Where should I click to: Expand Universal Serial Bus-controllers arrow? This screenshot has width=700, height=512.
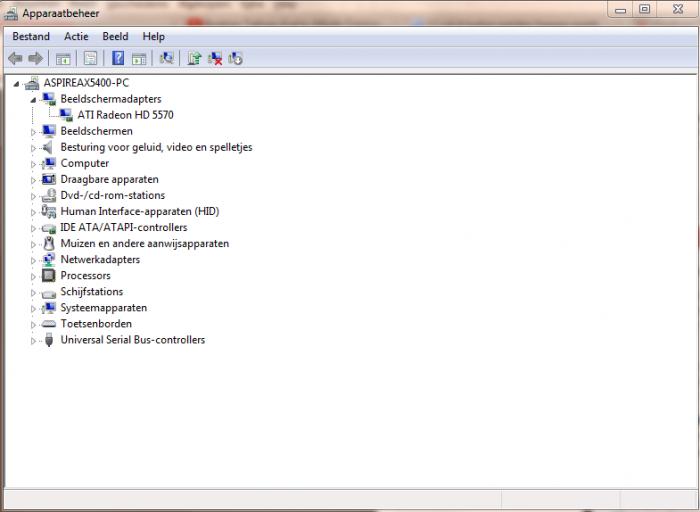[33, 341]
